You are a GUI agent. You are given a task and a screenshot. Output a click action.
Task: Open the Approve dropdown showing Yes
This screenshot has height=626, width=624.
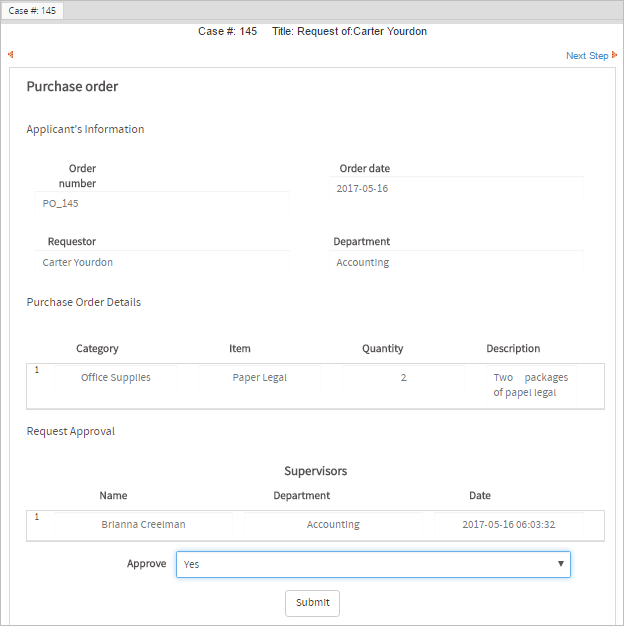pyautogui.click(x=373, y=564)
